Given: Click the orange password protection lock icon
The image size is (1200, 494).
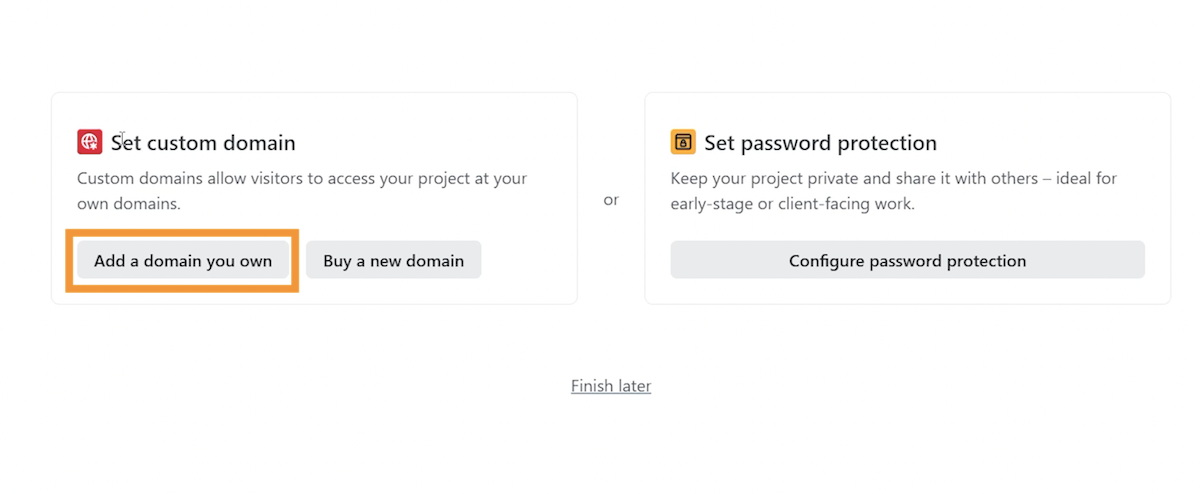Looking at the screenshot, I should 683,142.
